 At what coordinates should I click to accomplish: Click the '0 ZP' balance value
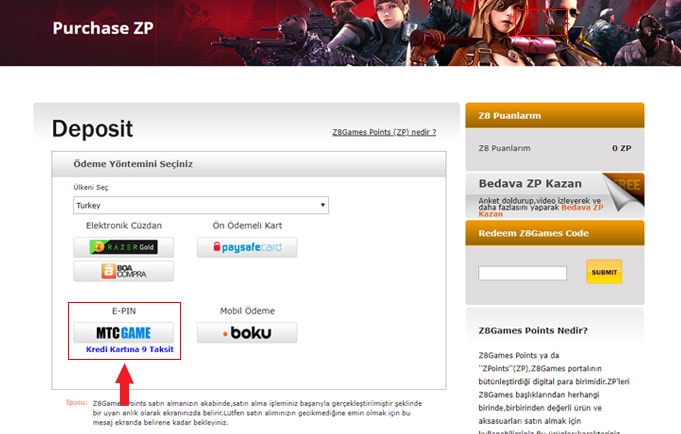621,148
